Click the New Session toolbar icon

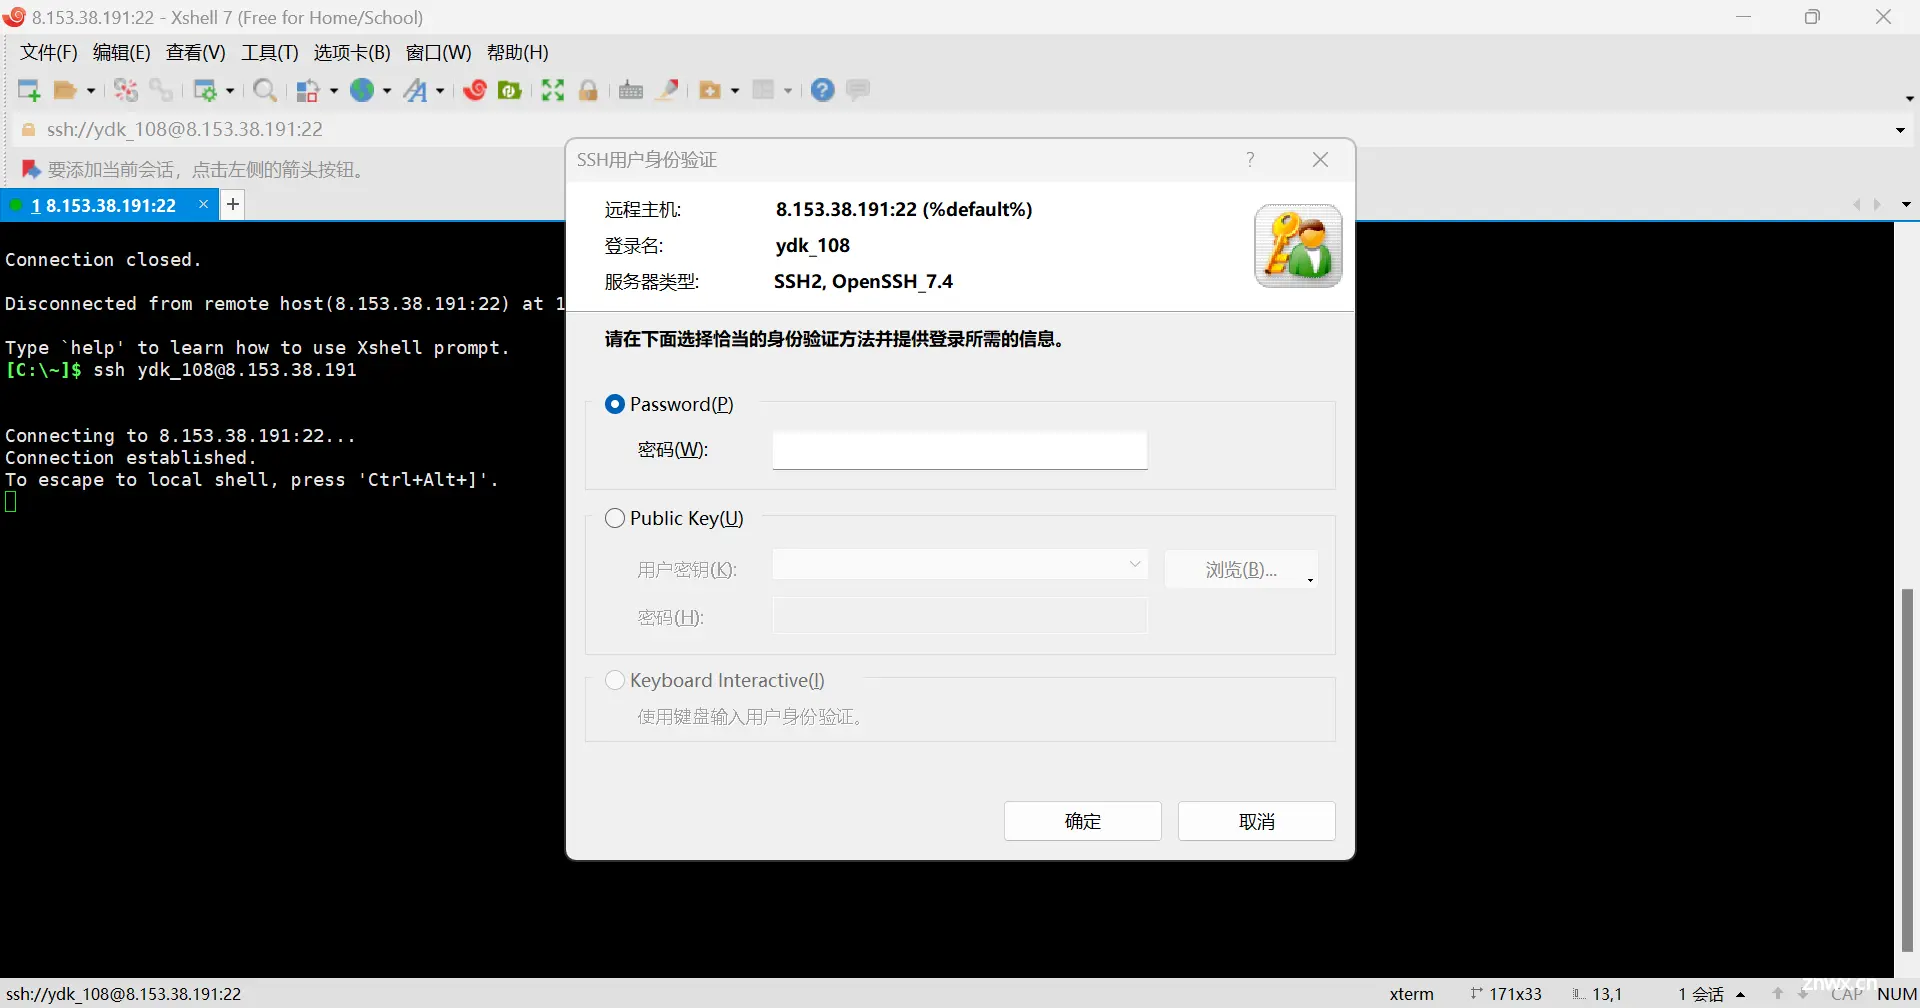29,90
